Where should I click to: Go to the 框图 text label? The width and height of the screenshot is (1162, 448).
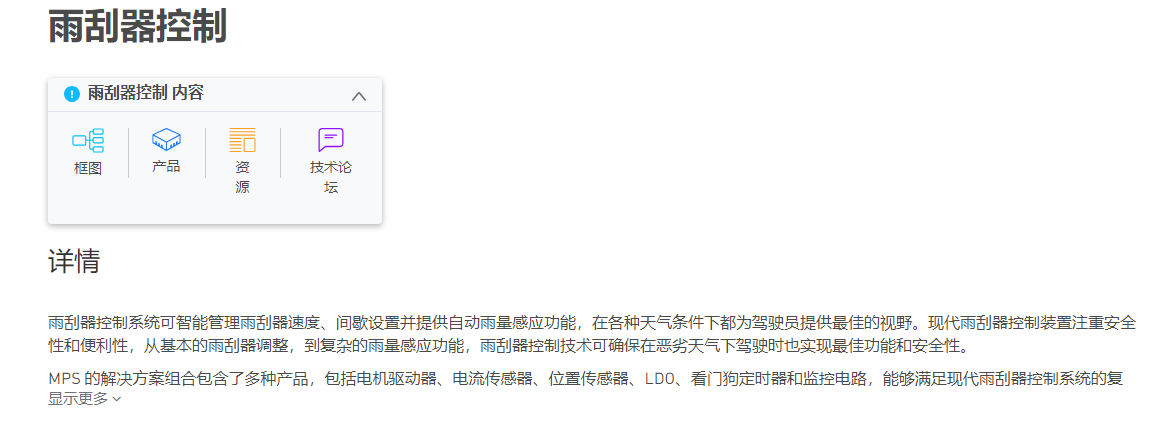tap(87, 169)
